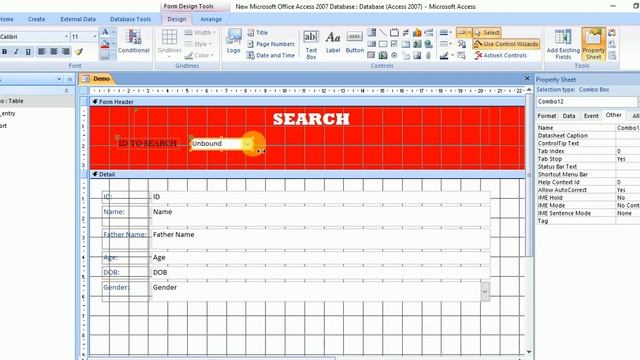
Task: Insert a Title control
Action: [x=258, y=33]
